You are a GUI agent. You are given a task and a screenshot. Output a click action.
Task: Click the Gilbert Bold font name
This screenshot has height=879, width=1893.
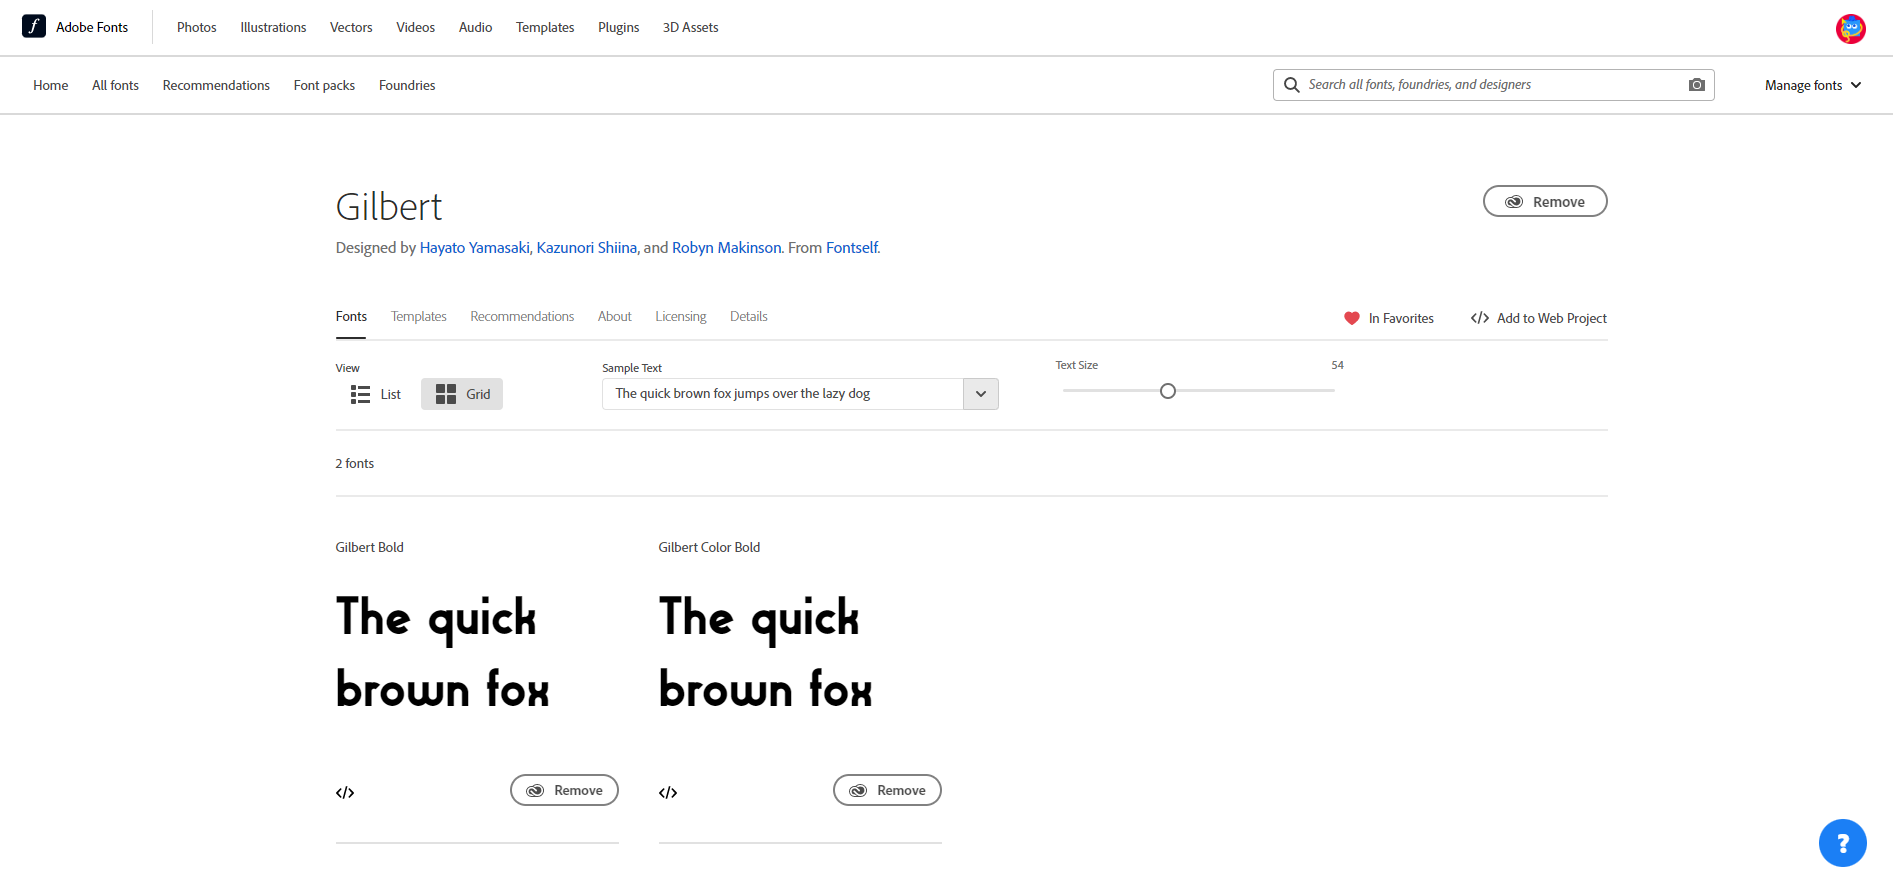[370, 547]
